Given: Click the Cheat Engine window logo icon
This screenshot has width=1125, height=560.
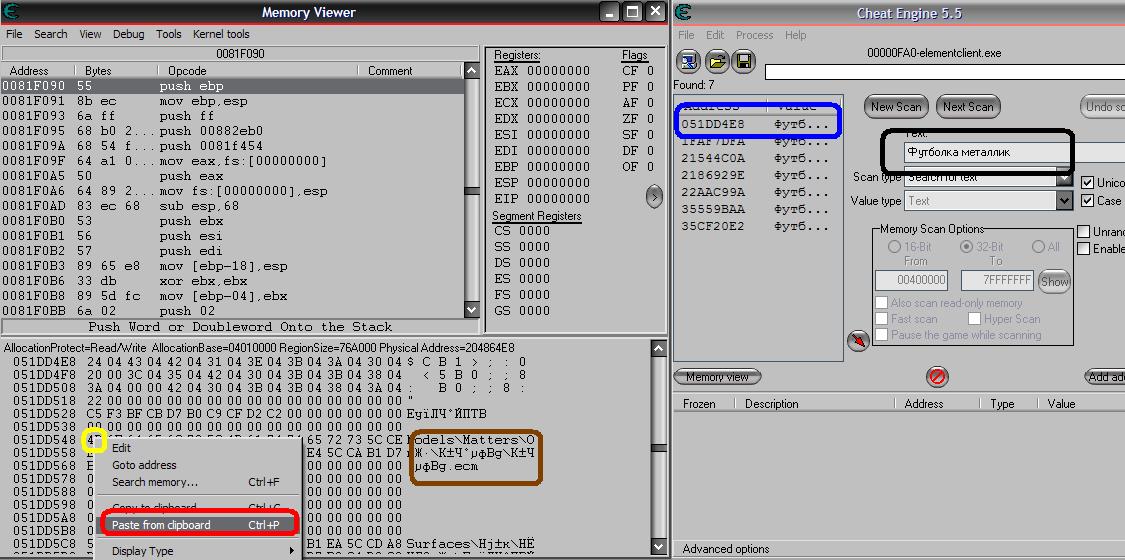Looking at the screenshot, I should (684, 12).
